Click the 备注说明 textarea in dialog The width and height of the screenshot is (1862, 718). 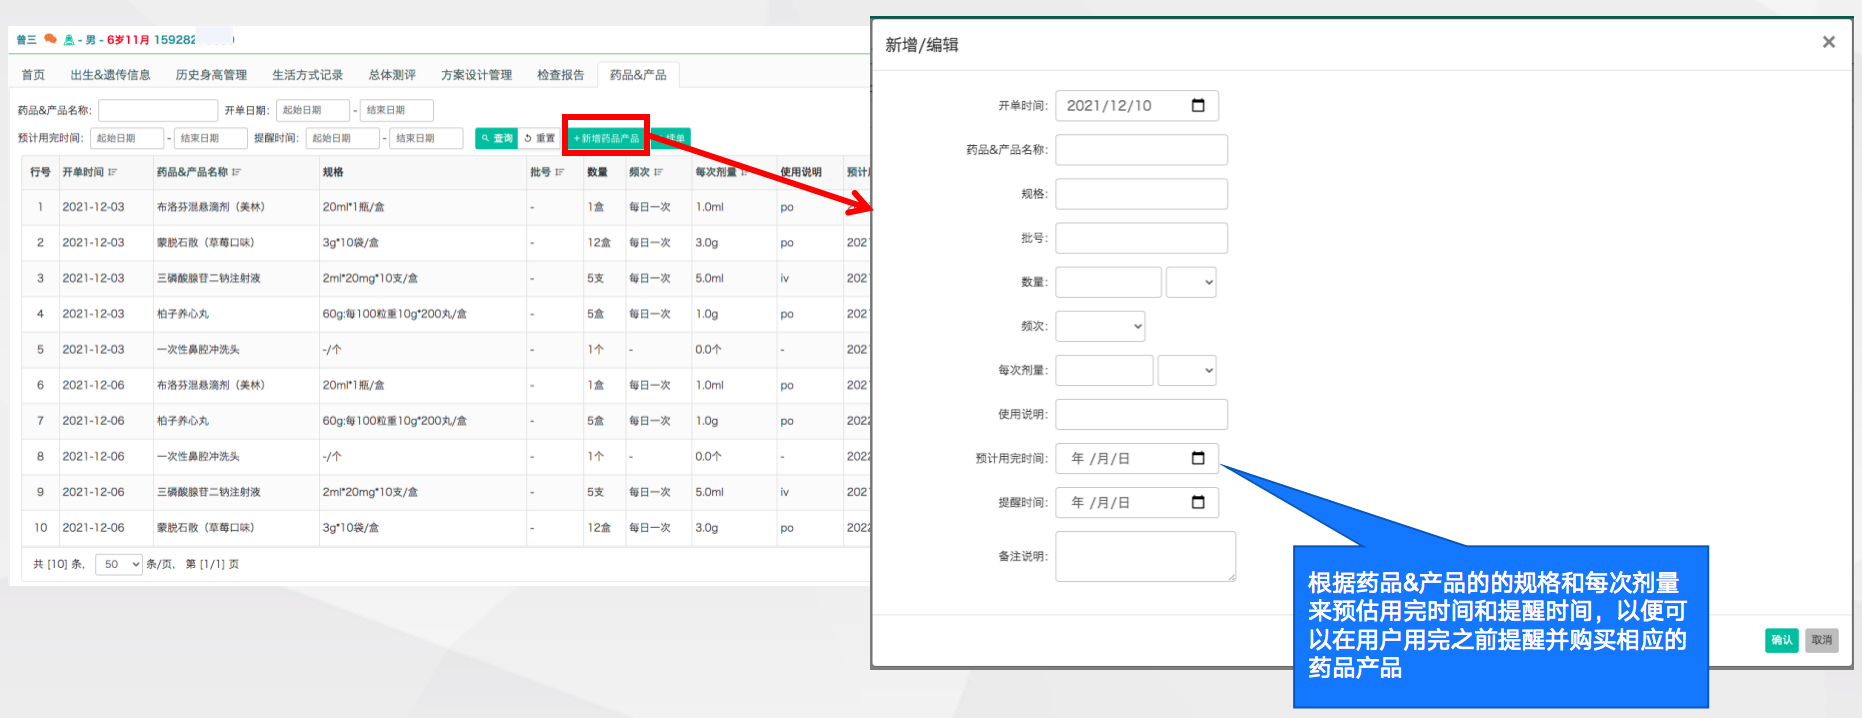[1146, 556]
